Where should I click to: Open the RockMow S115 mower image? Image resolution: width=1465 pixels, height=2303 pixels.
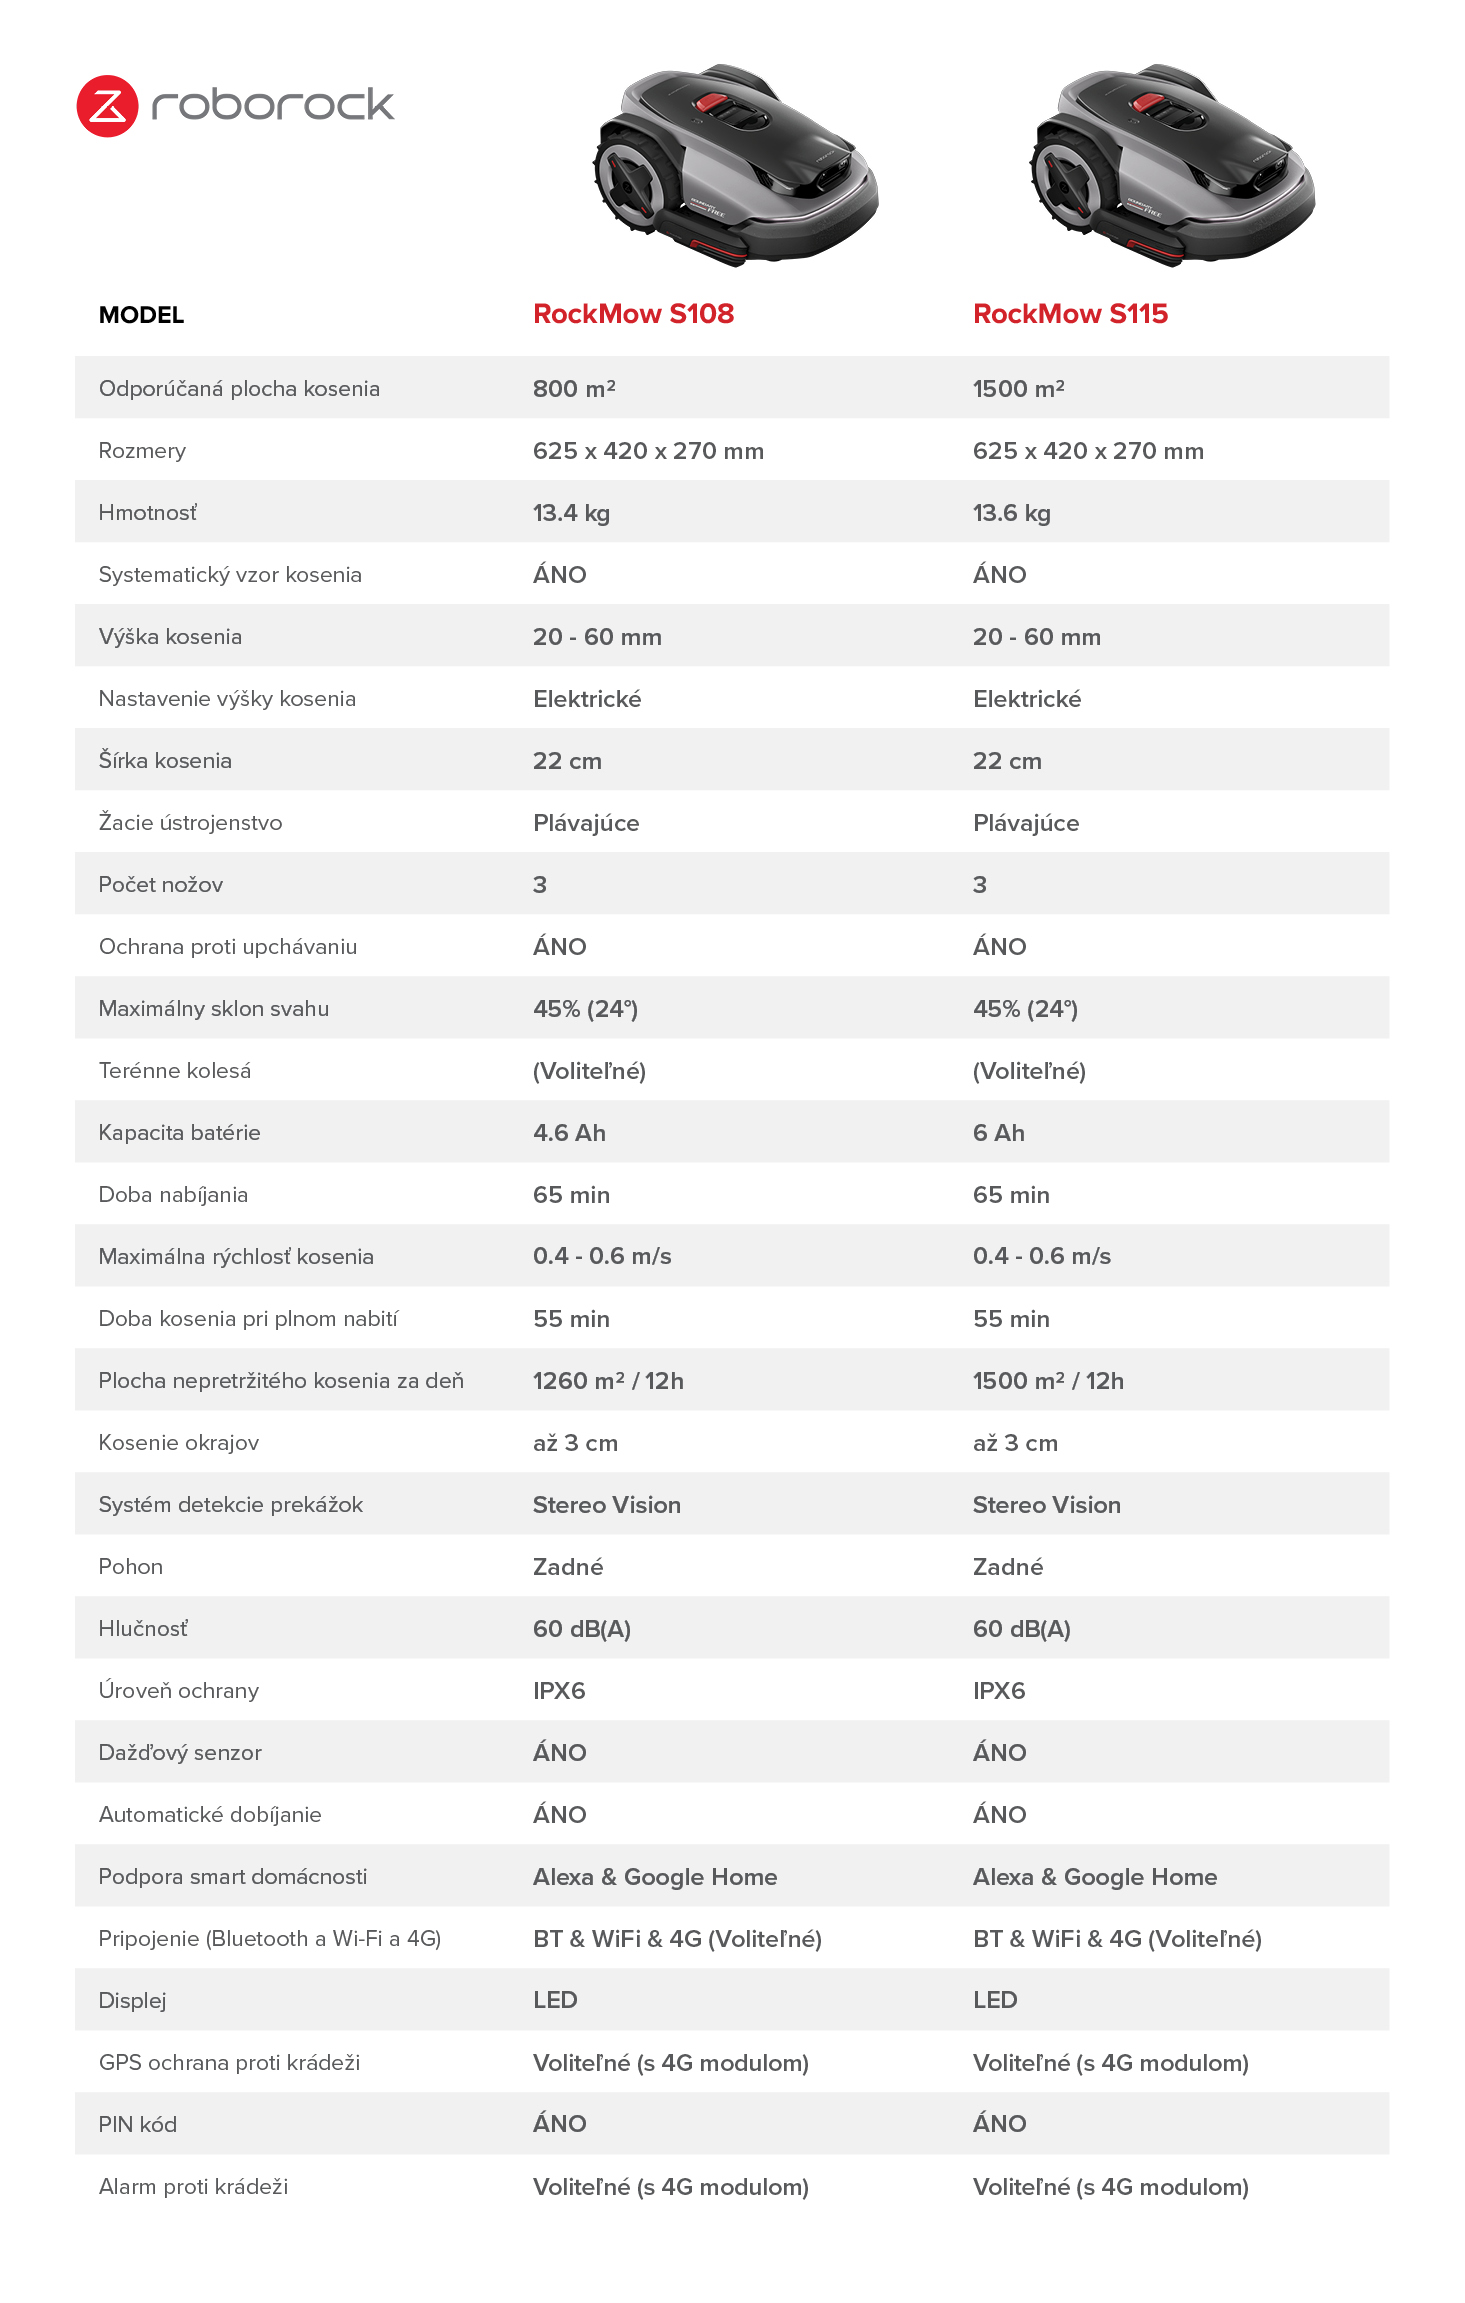(1172, 165)
